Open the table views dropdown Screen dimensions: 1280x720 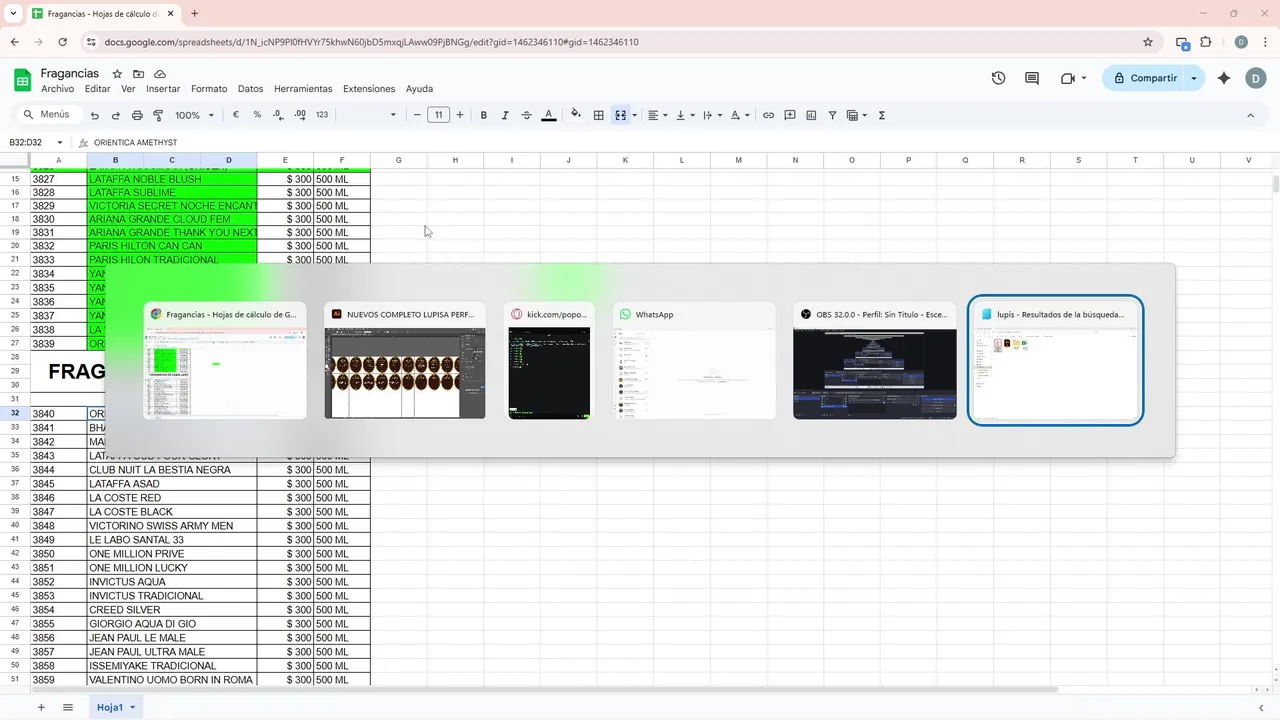[x=857, y=115]
